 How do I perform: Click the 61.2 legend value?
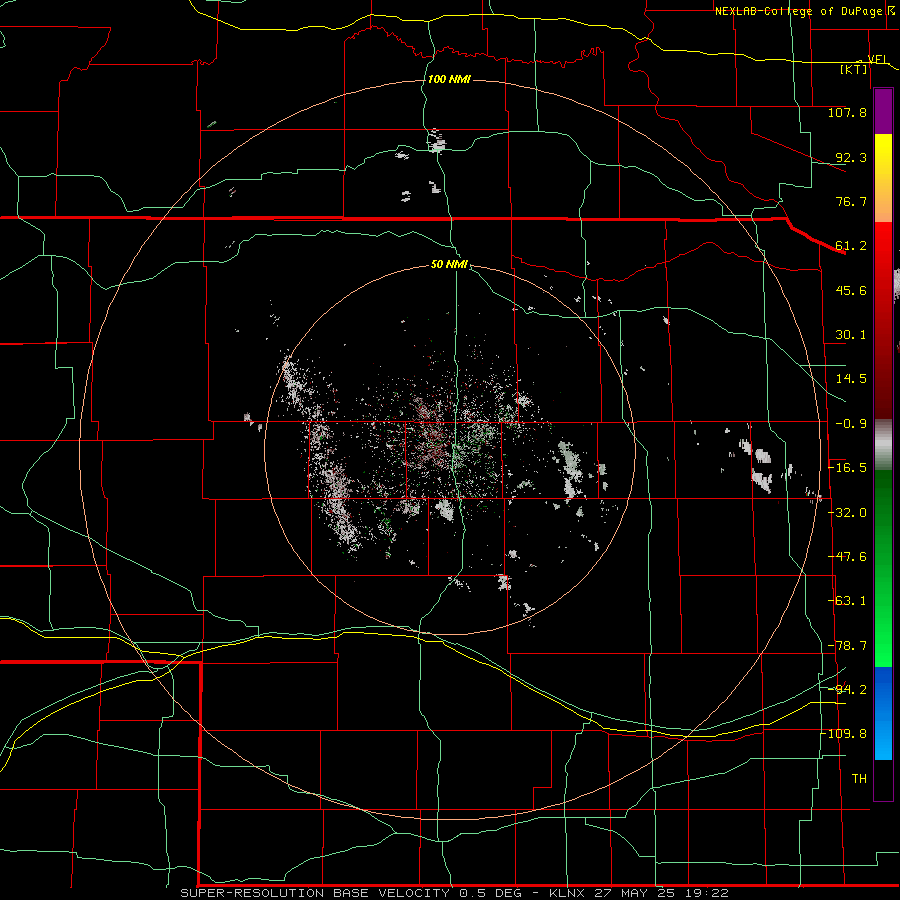pyautogui.click(x=851, y=246)
